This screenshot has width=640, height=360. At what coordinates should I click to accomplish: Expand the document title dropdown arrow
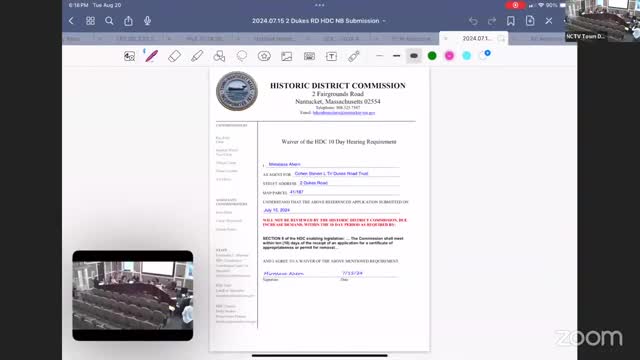pyautogui.click(x=384, y=21)
